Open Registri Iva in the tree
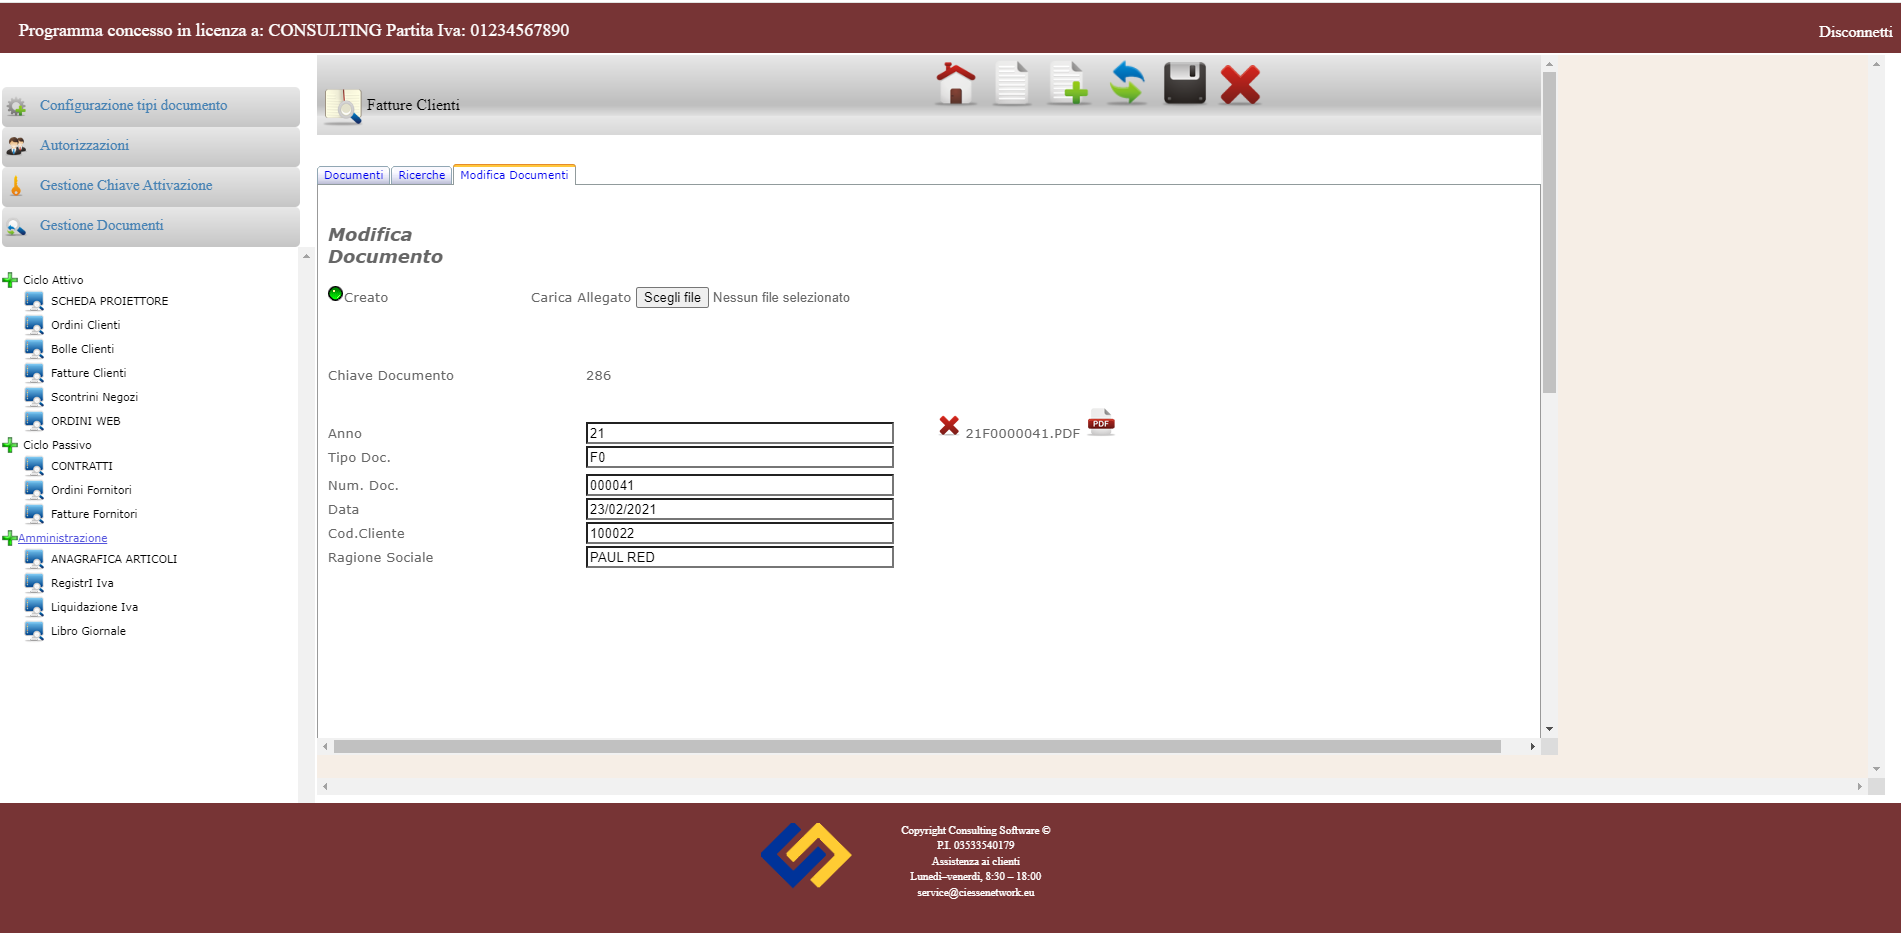The image size is (1901, 933). tap(82, 583)
